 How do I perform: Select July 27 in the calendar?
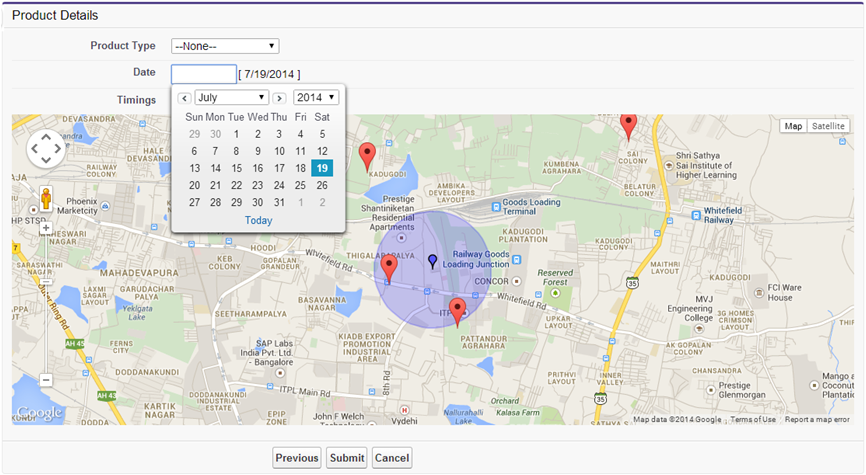(x=194, y=203)
